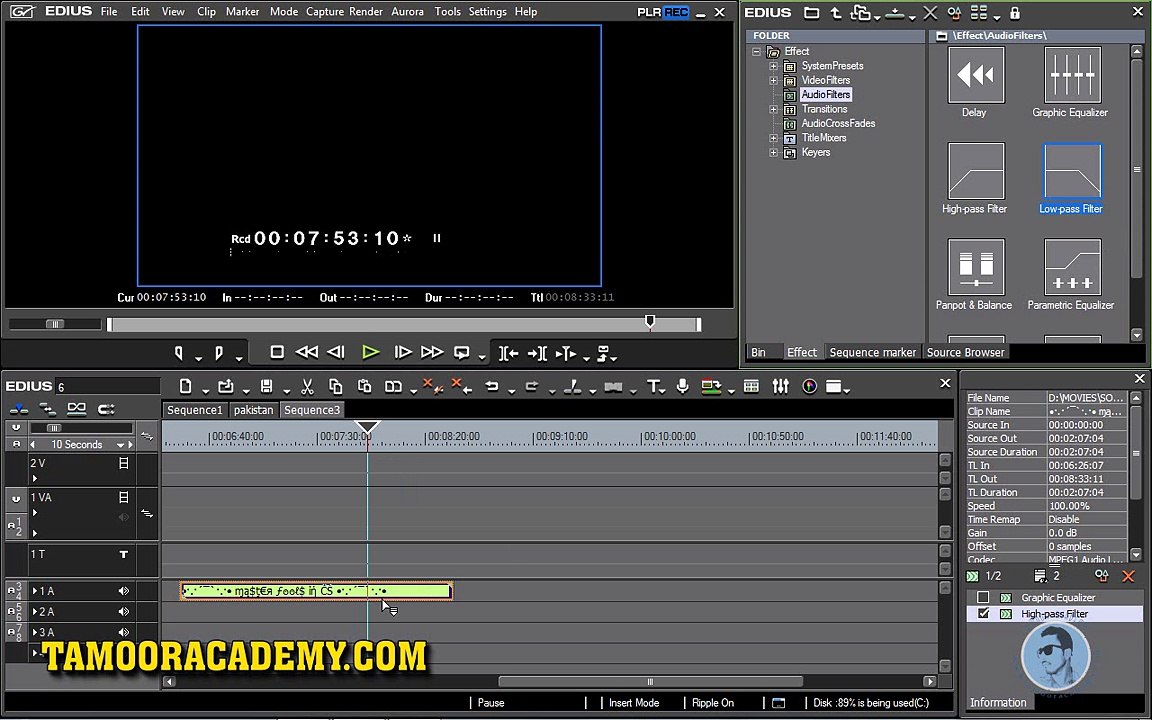Toggle the 1 VA track video mute icon
The height and width of the screenshot is (720, 1152).
point(123,497)
